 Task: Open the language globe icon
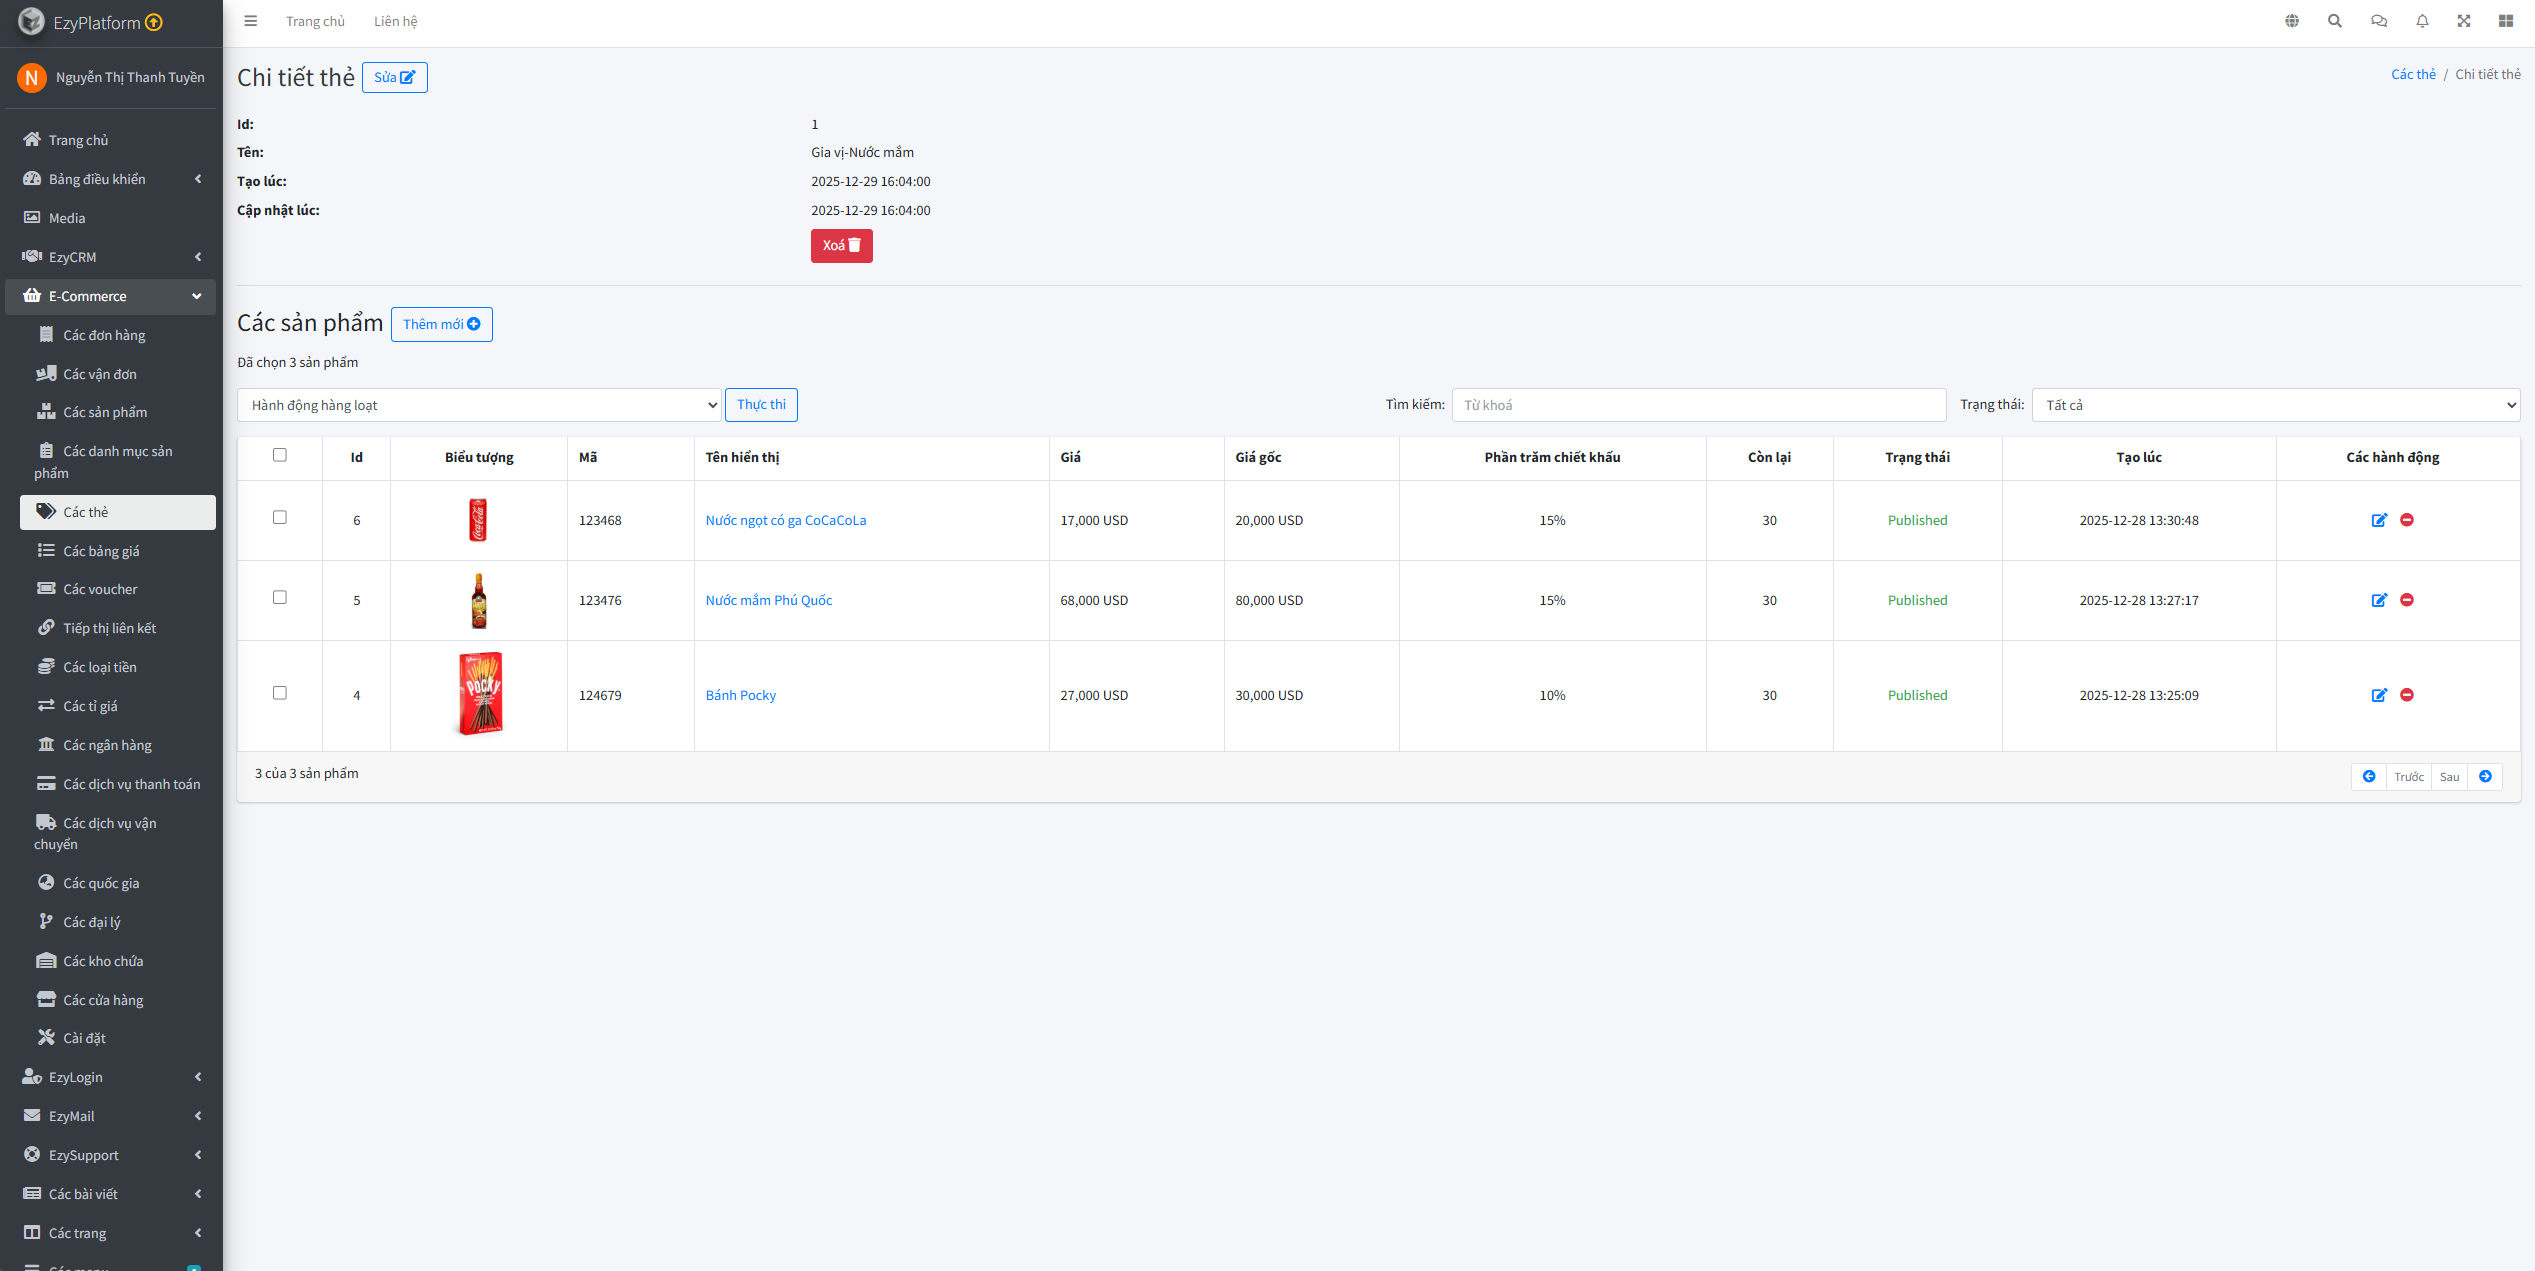2292,21
